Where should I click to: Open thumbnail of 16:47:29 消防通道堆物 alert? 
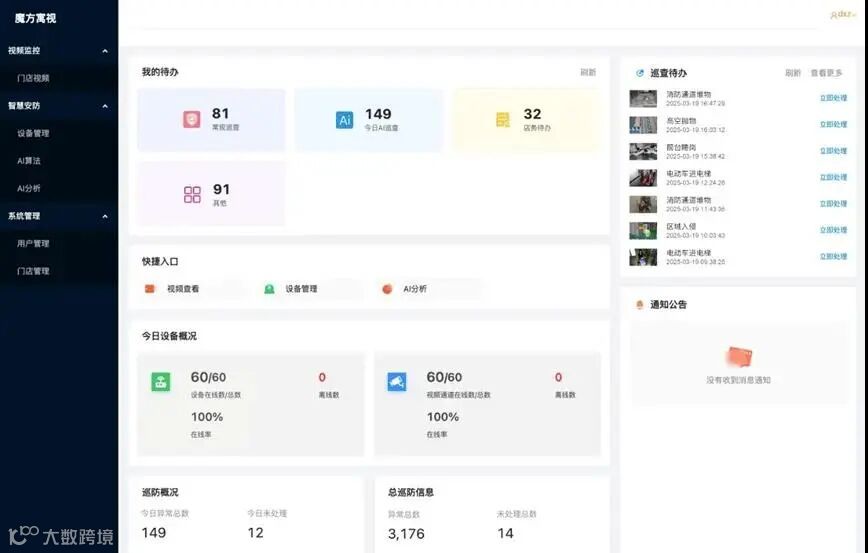point(643,99)
